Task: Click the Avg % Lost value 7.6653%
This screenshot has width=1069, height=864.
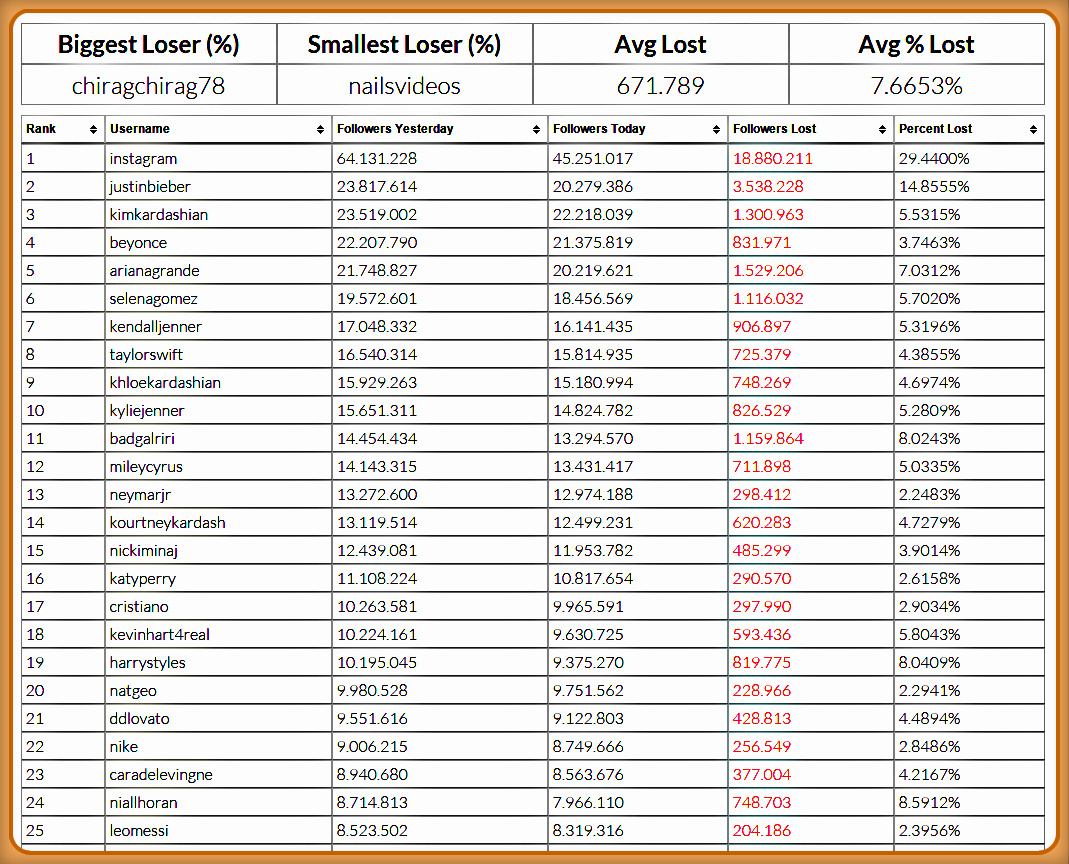Action: tap(916, 86)
